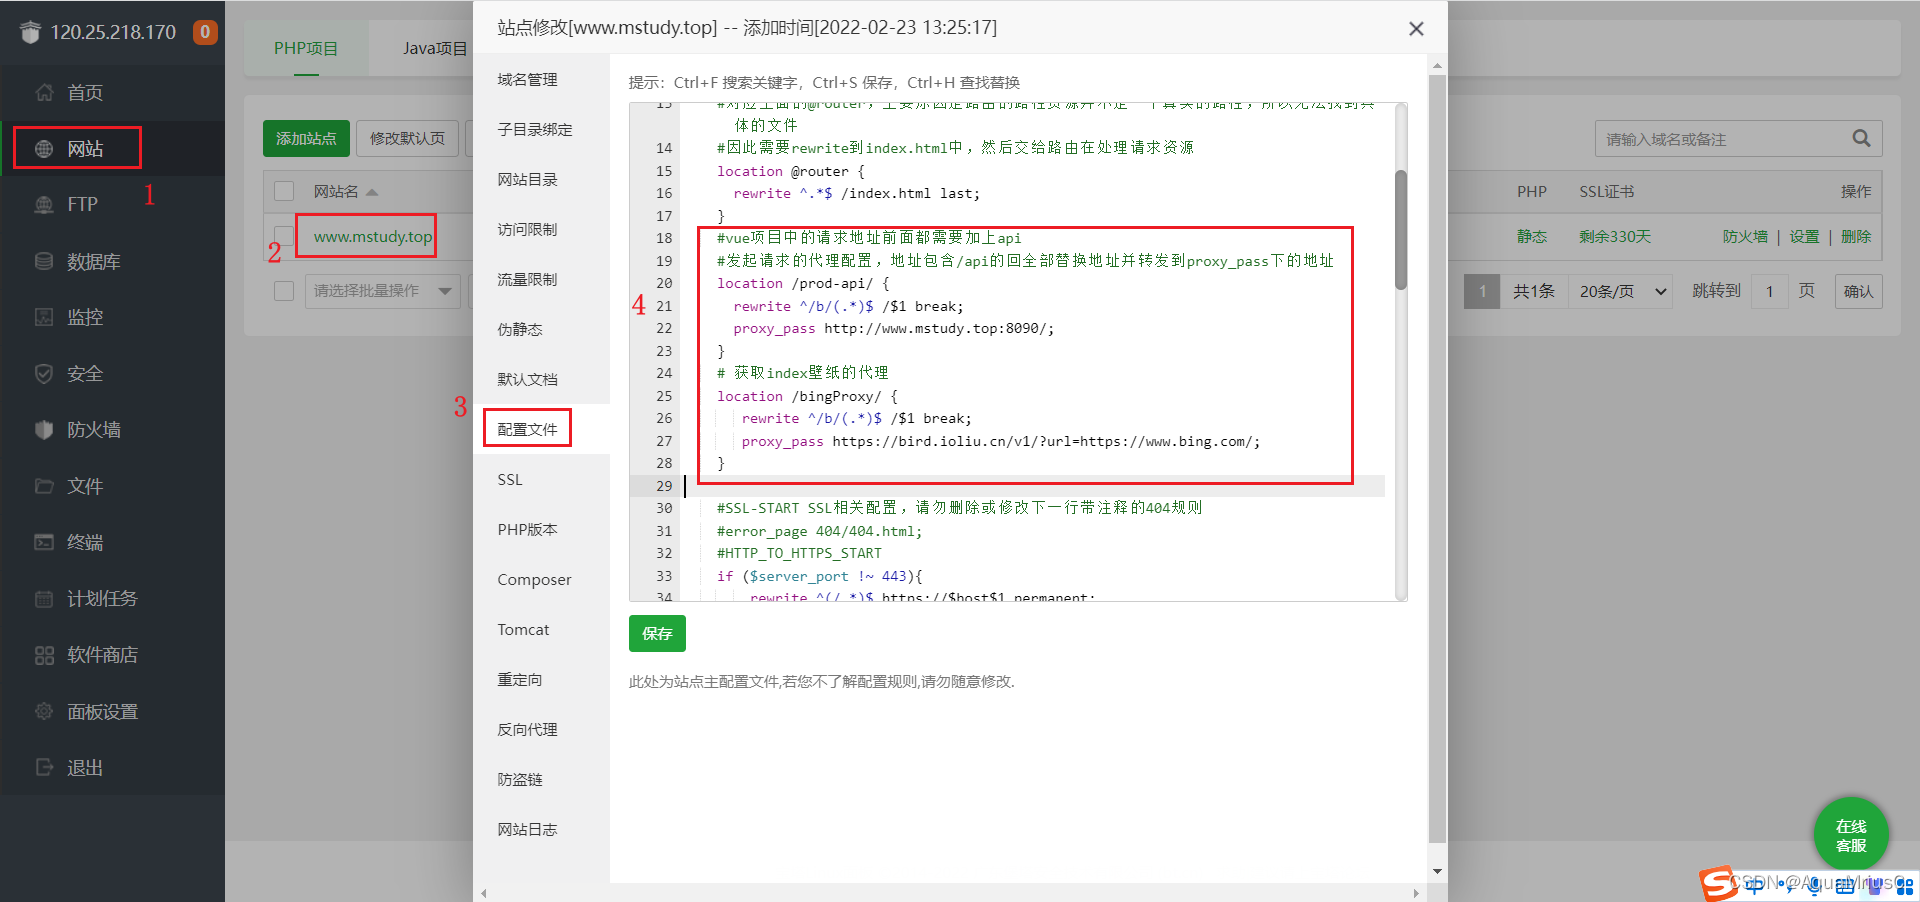1920x902 pixels.
Task: Click the 设置 link in site row
Action: [x=1804, y=236]
